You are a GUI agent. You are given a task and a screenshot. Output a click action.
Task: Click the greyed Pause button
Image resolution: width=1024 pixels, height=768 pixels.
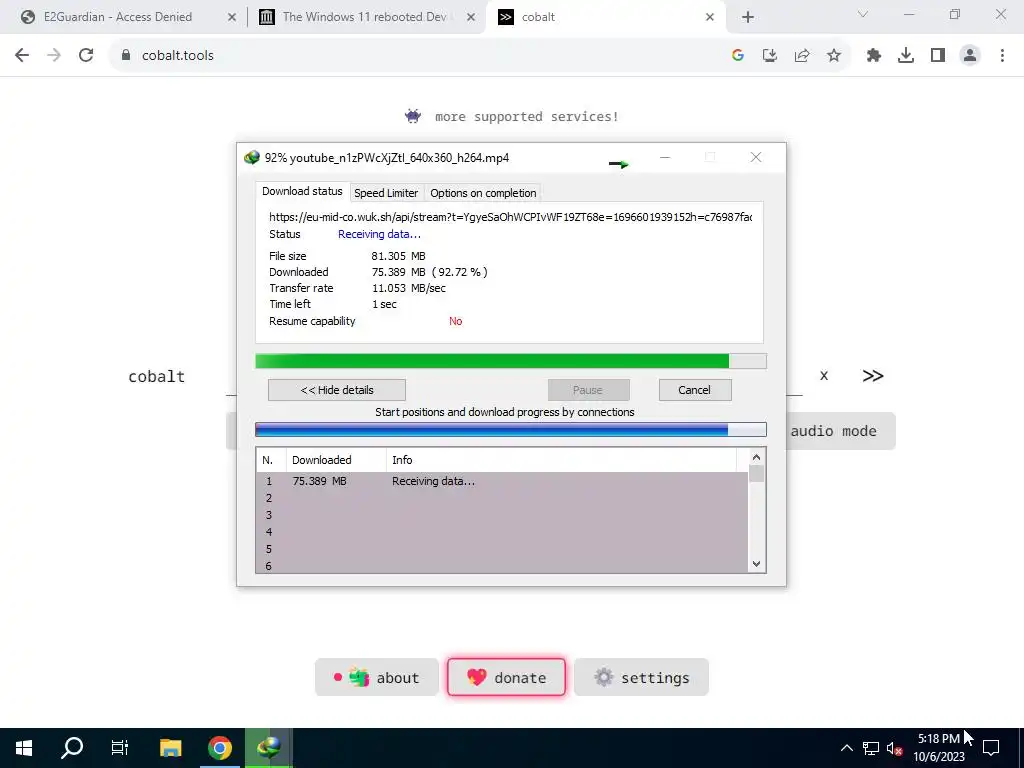588,390
